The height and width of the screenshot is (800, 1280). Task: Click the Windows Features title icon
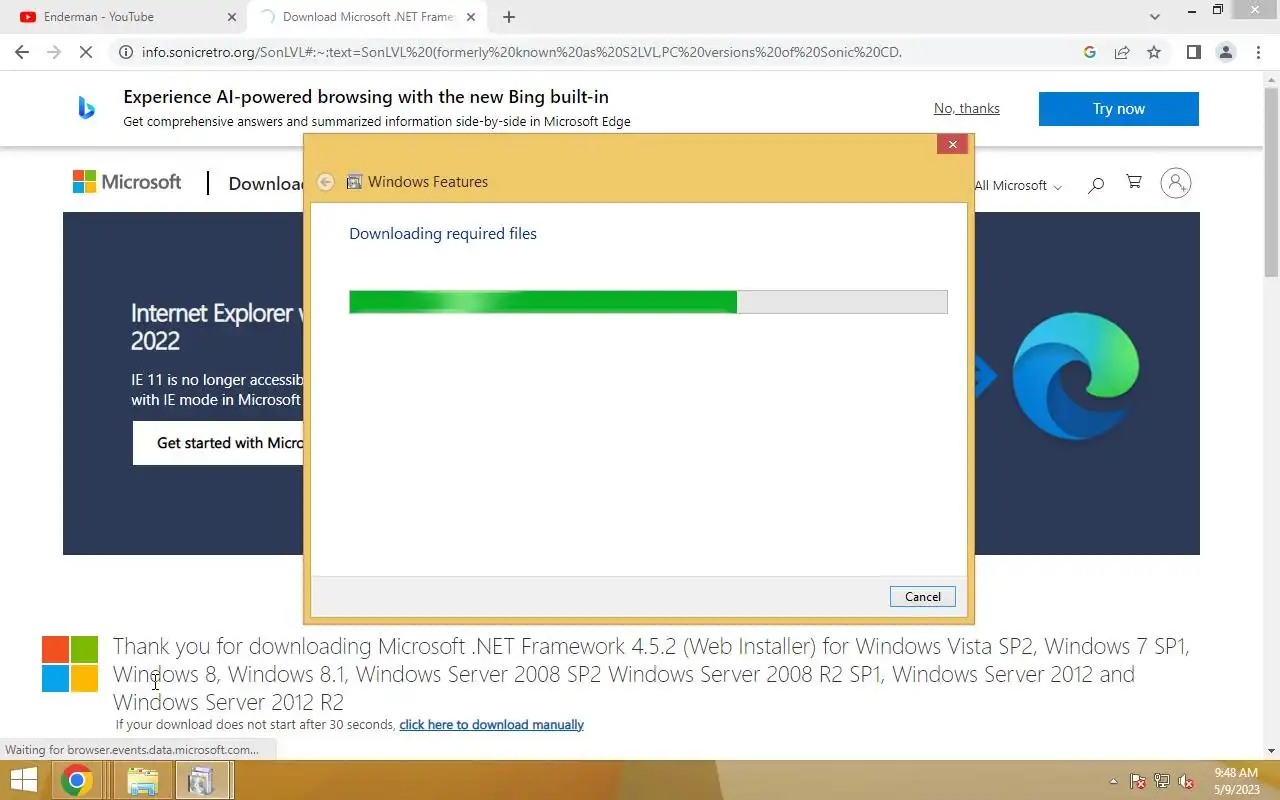(x=354, y=182)
